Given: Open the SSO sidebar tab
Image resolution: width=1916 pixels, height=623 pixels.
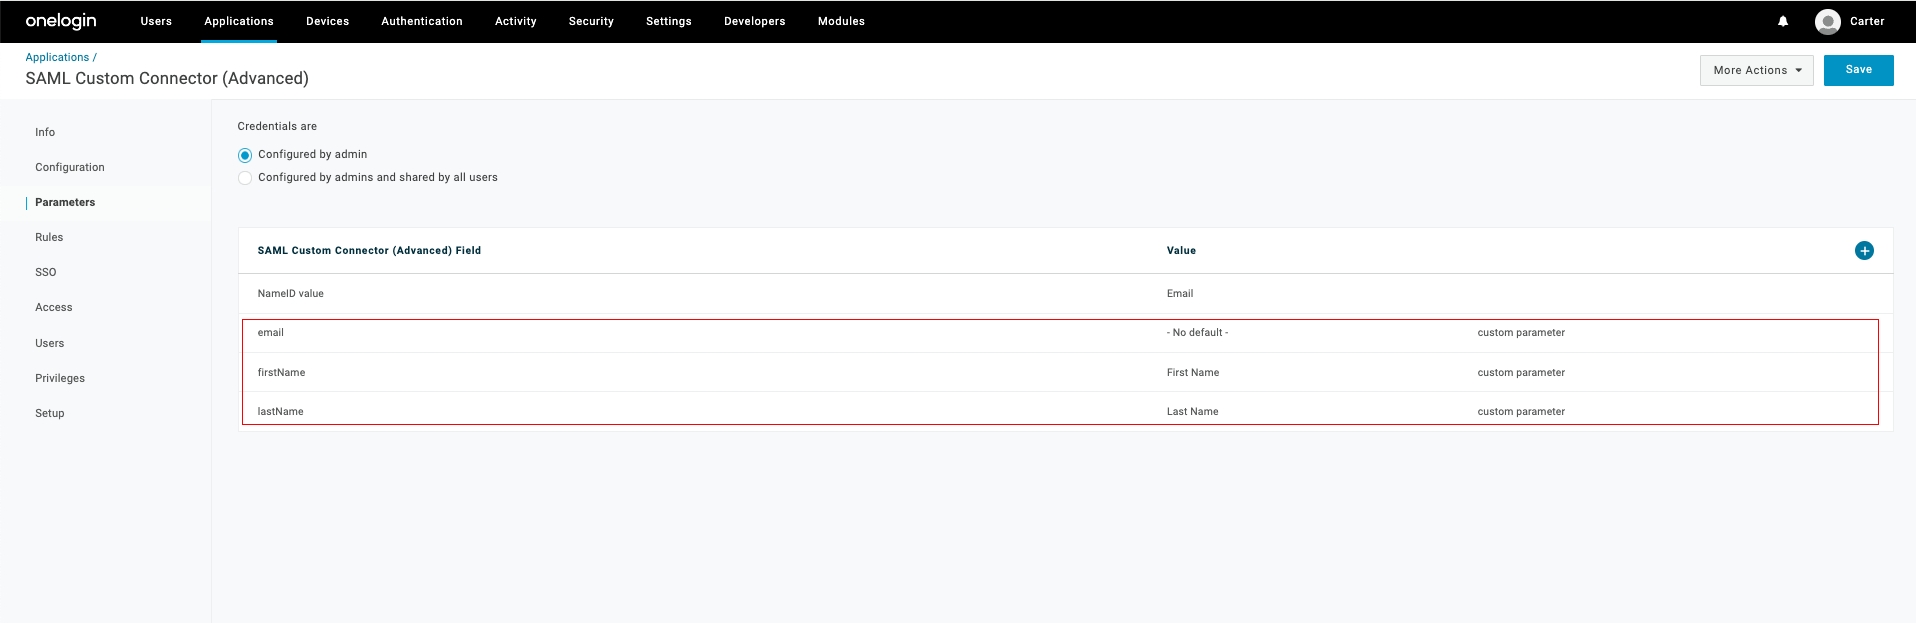Looking at the screenshot, I should (46, 272).
